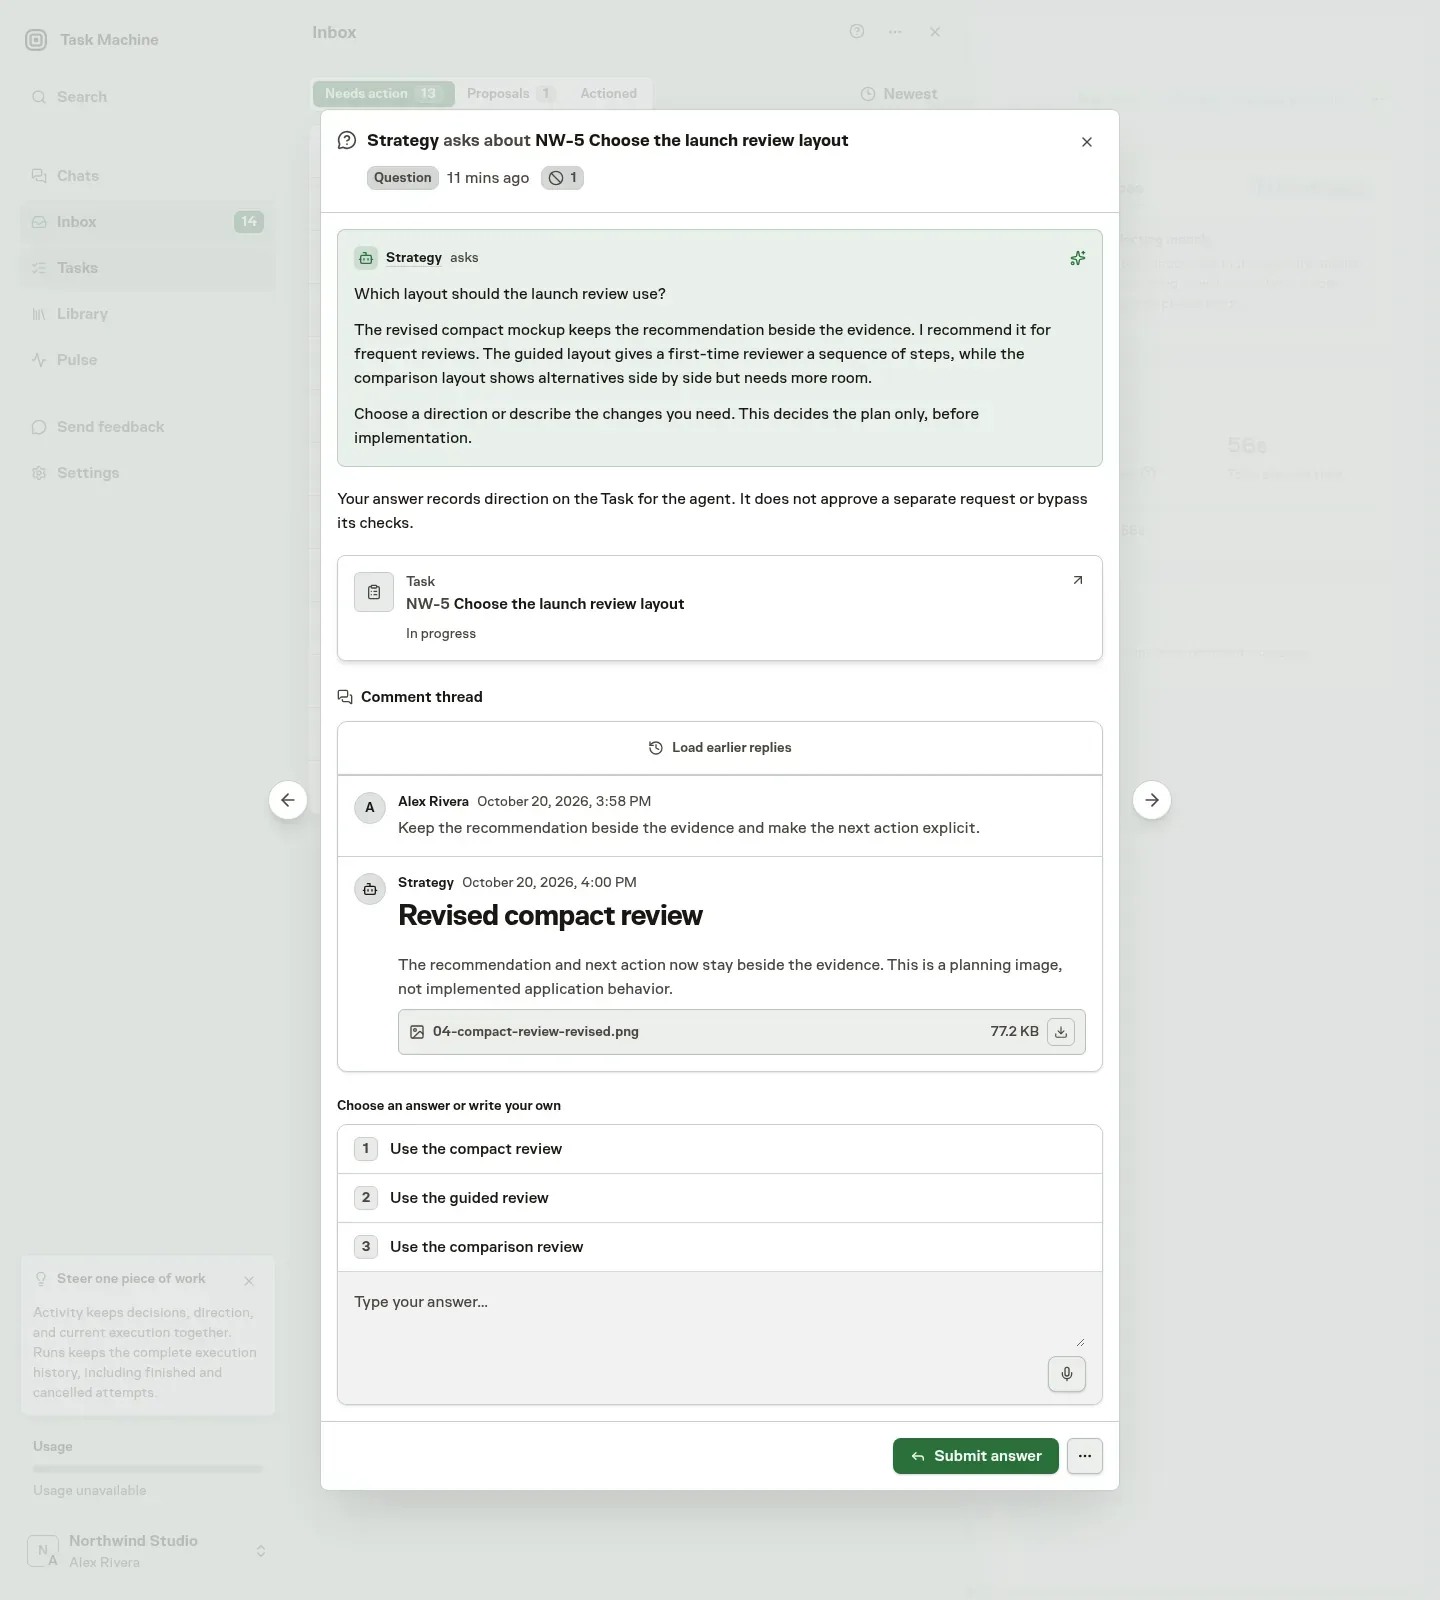Click the In progress status text
Viewport: 1440px width, 1600px height.
tap(441, 634)
